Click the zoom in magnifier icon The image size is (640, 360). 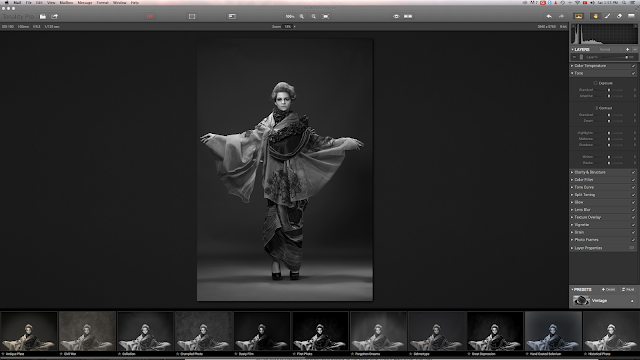pos(302,16)
